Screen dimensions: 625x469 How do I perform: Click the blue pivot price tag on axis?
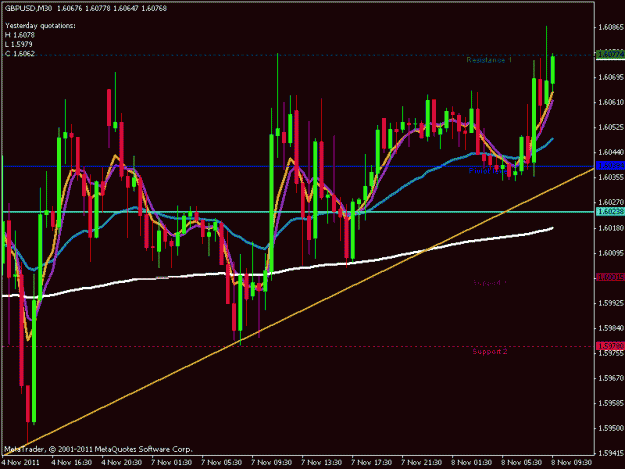click(610, 165)
